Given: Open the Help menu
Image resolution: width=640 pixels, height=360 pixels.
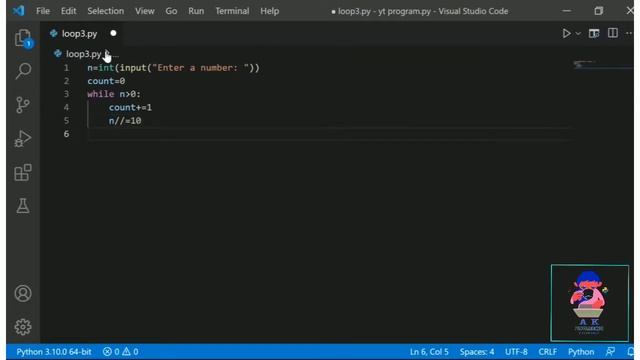Looking at the screenshot, I should [269, 11].
